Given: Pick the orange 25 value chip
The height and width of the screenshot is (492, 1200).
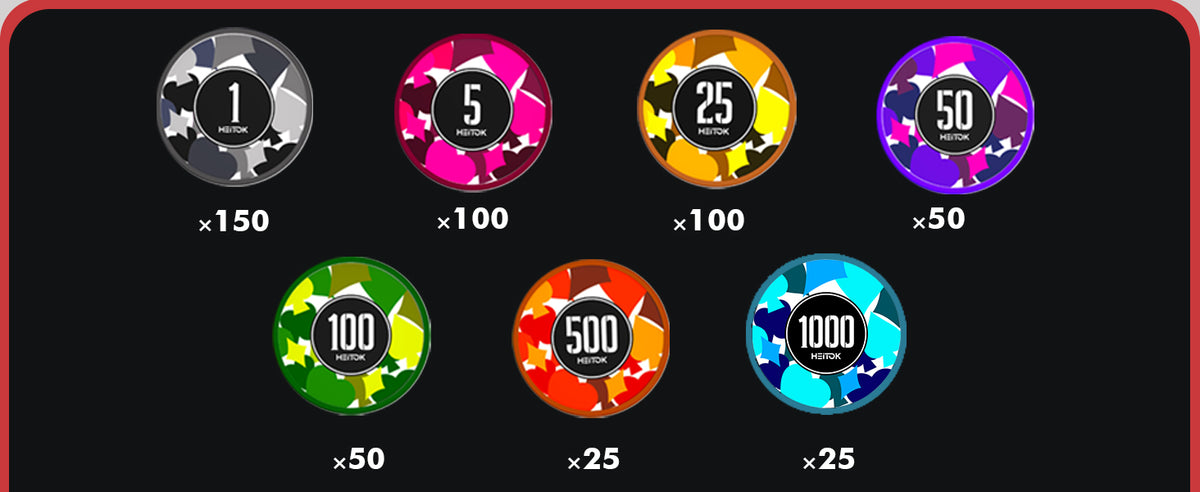Looking at the screenshot, I should tap(716, 110).
